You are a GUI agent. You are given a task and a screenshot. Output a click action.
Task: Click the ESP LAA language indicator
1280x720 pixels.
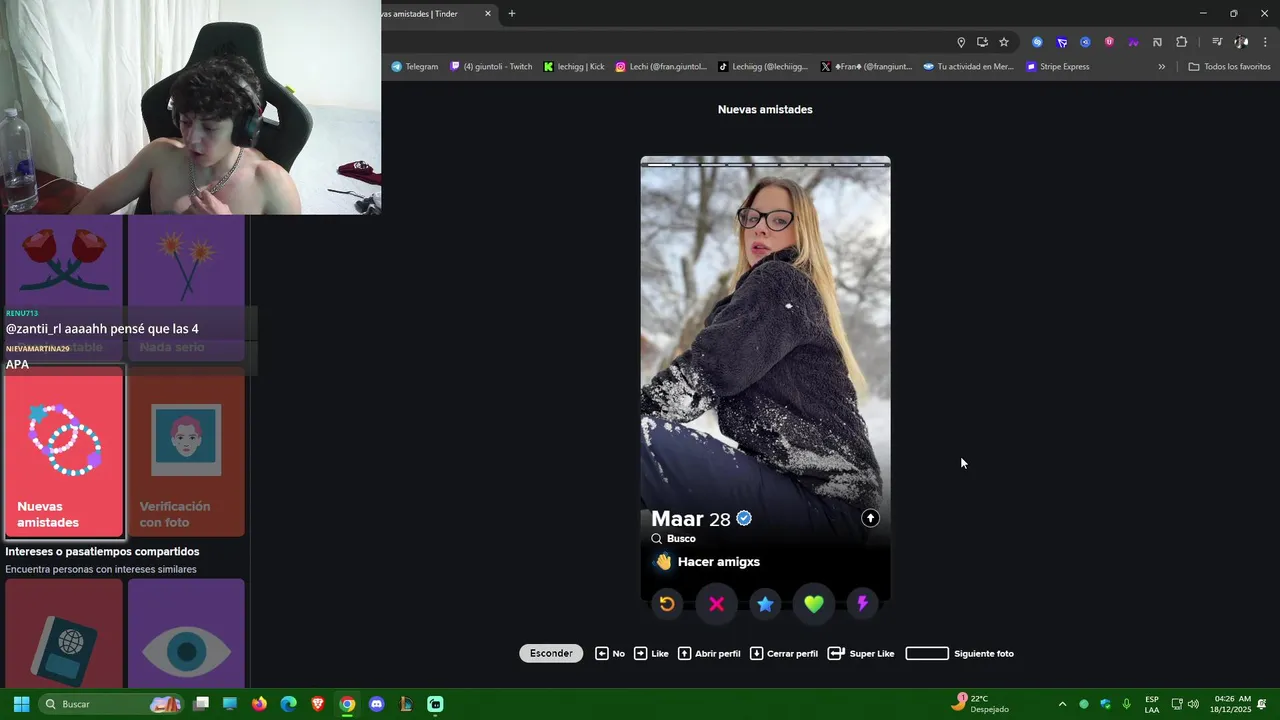click(1152, 704)
